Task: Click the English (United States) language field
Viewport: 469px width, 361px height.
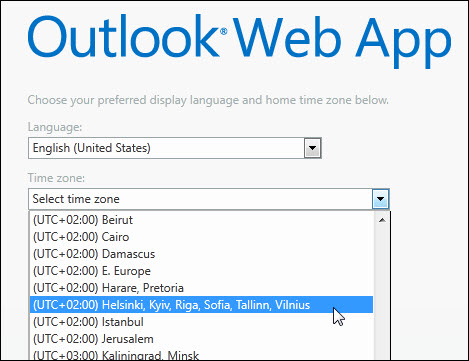Action: coord(175,148)
